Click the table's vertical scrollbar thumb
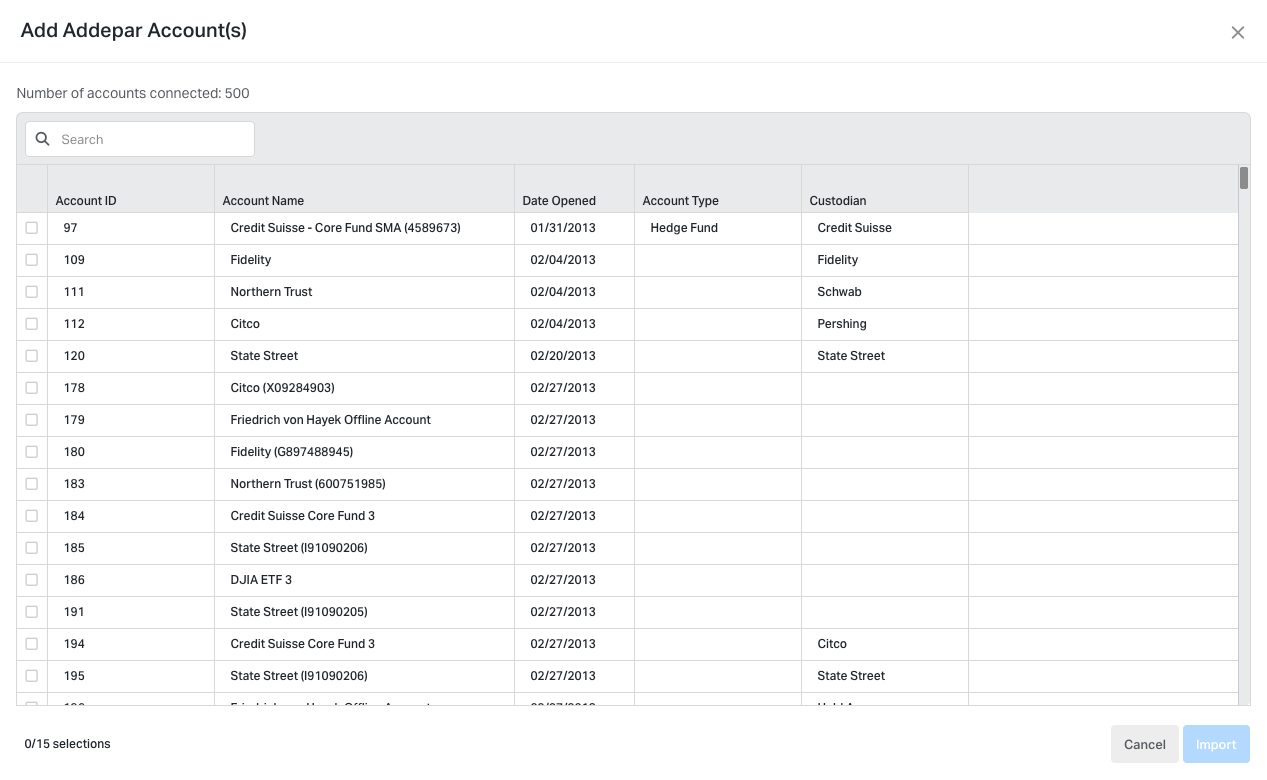 1244,178
